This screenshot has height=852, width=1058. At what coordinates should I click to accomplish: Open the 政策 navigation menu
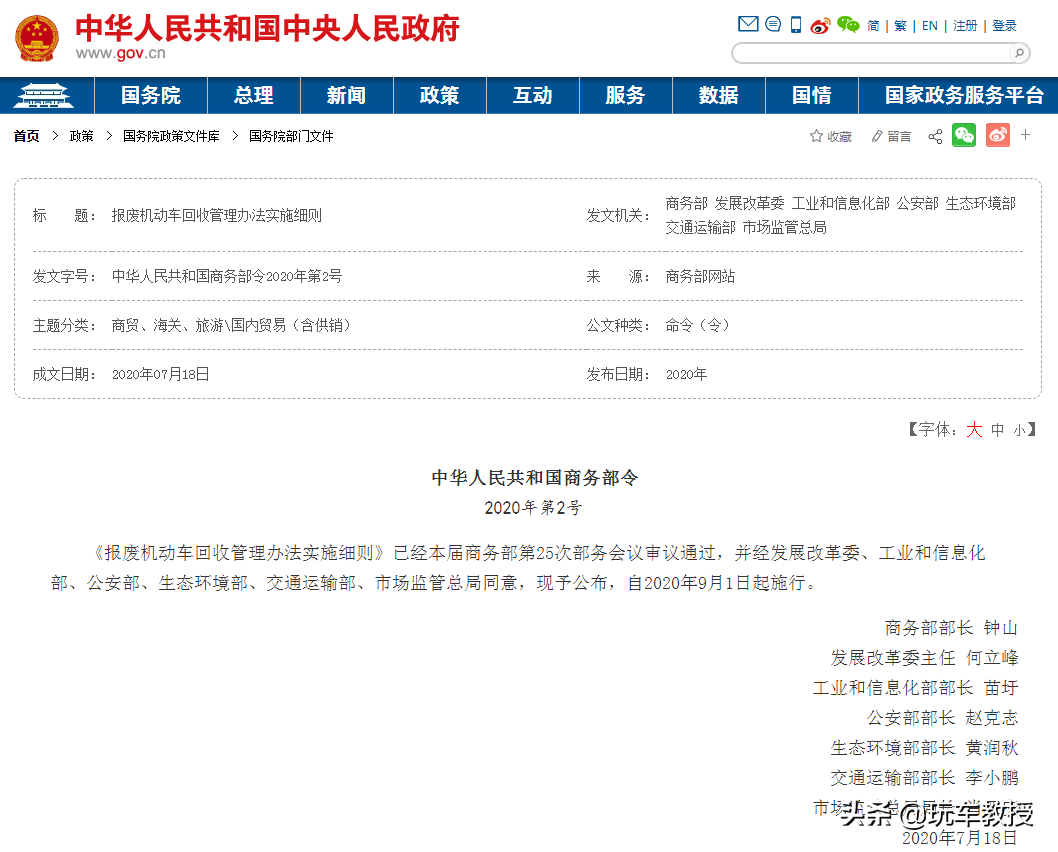[x=439, y=95]
